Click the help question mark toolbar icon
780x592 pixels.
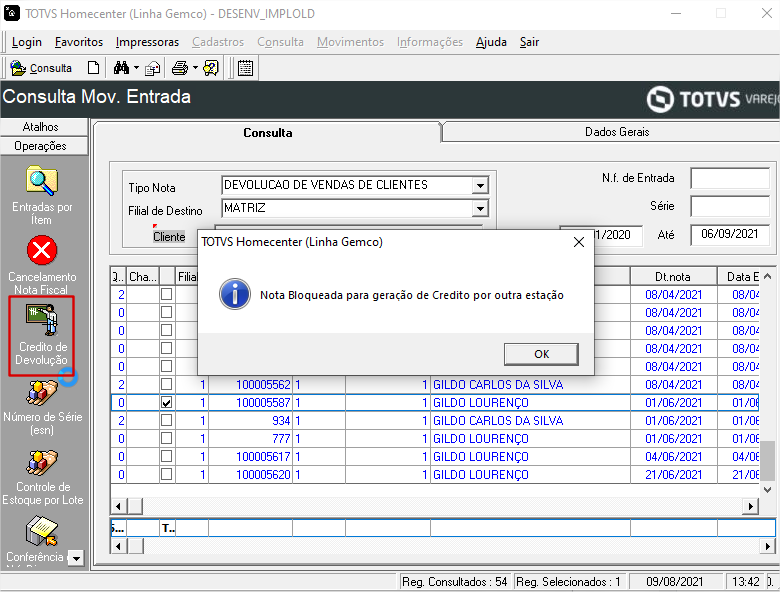[211, 68]
